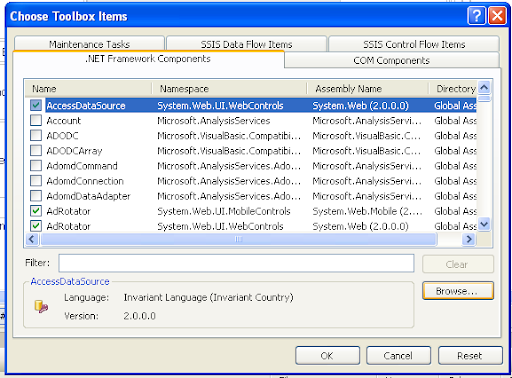The width and height of the screenshot is (512, 378).
Task: Close the Choose Toolbox Items dialog
Action: 497,16
